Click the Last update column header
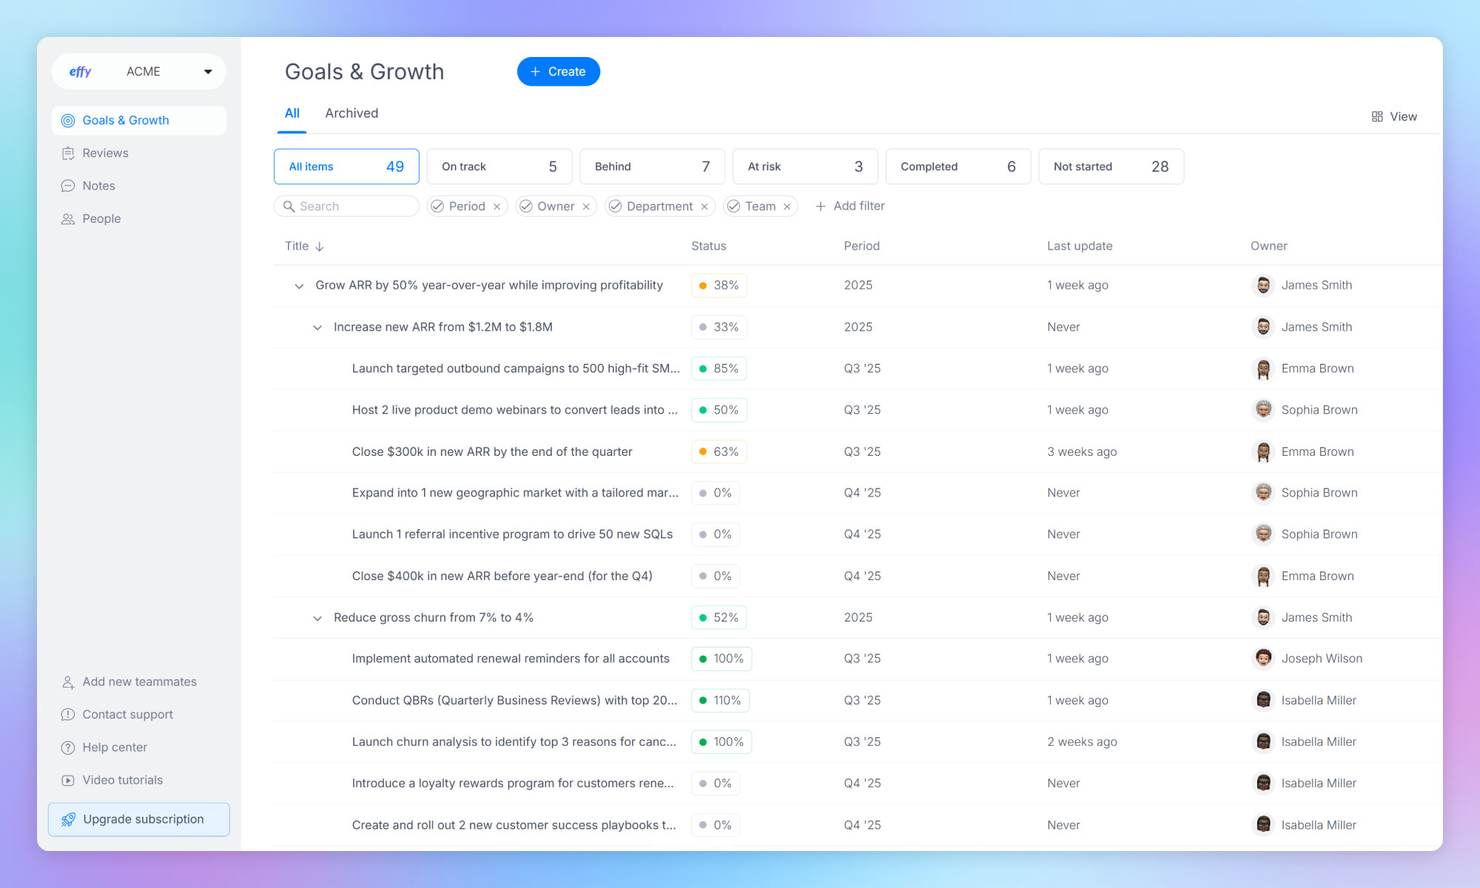This screenshot has height=888, width=1480. coord(1079,246)
